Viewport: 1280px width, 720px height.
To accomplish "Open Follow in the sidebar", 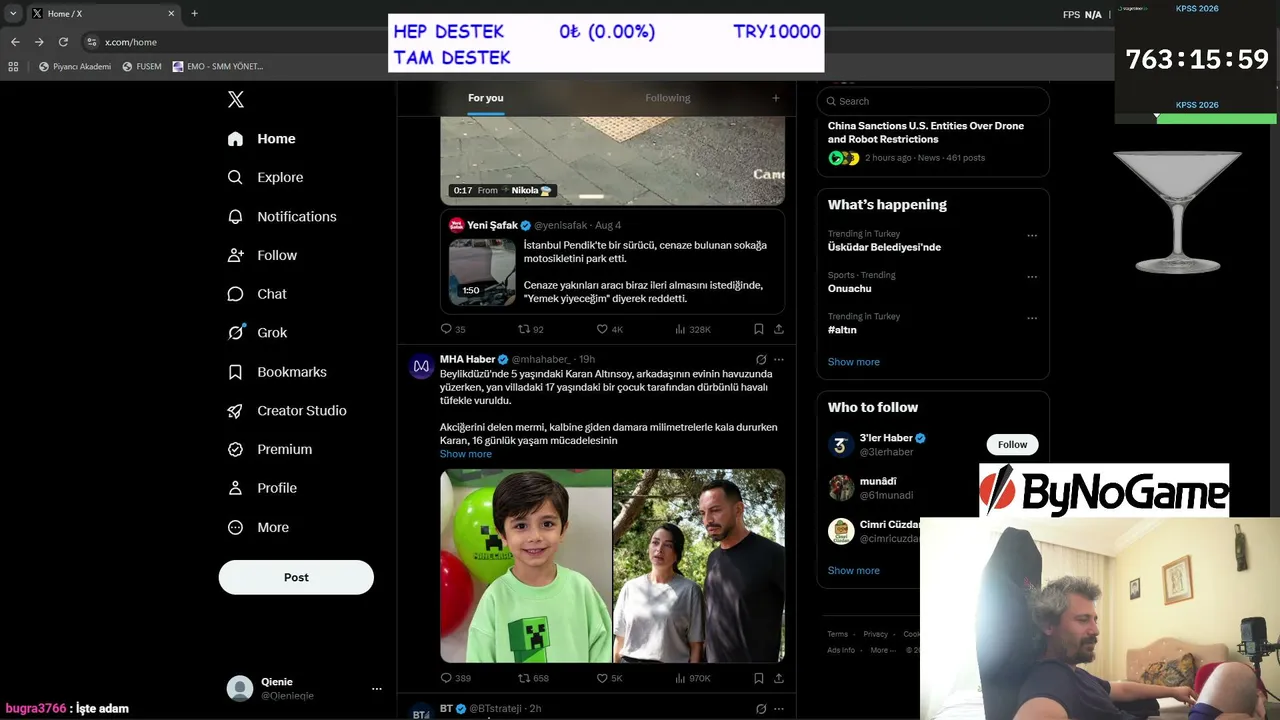I will pyautogui.click(x=262, y=255).
